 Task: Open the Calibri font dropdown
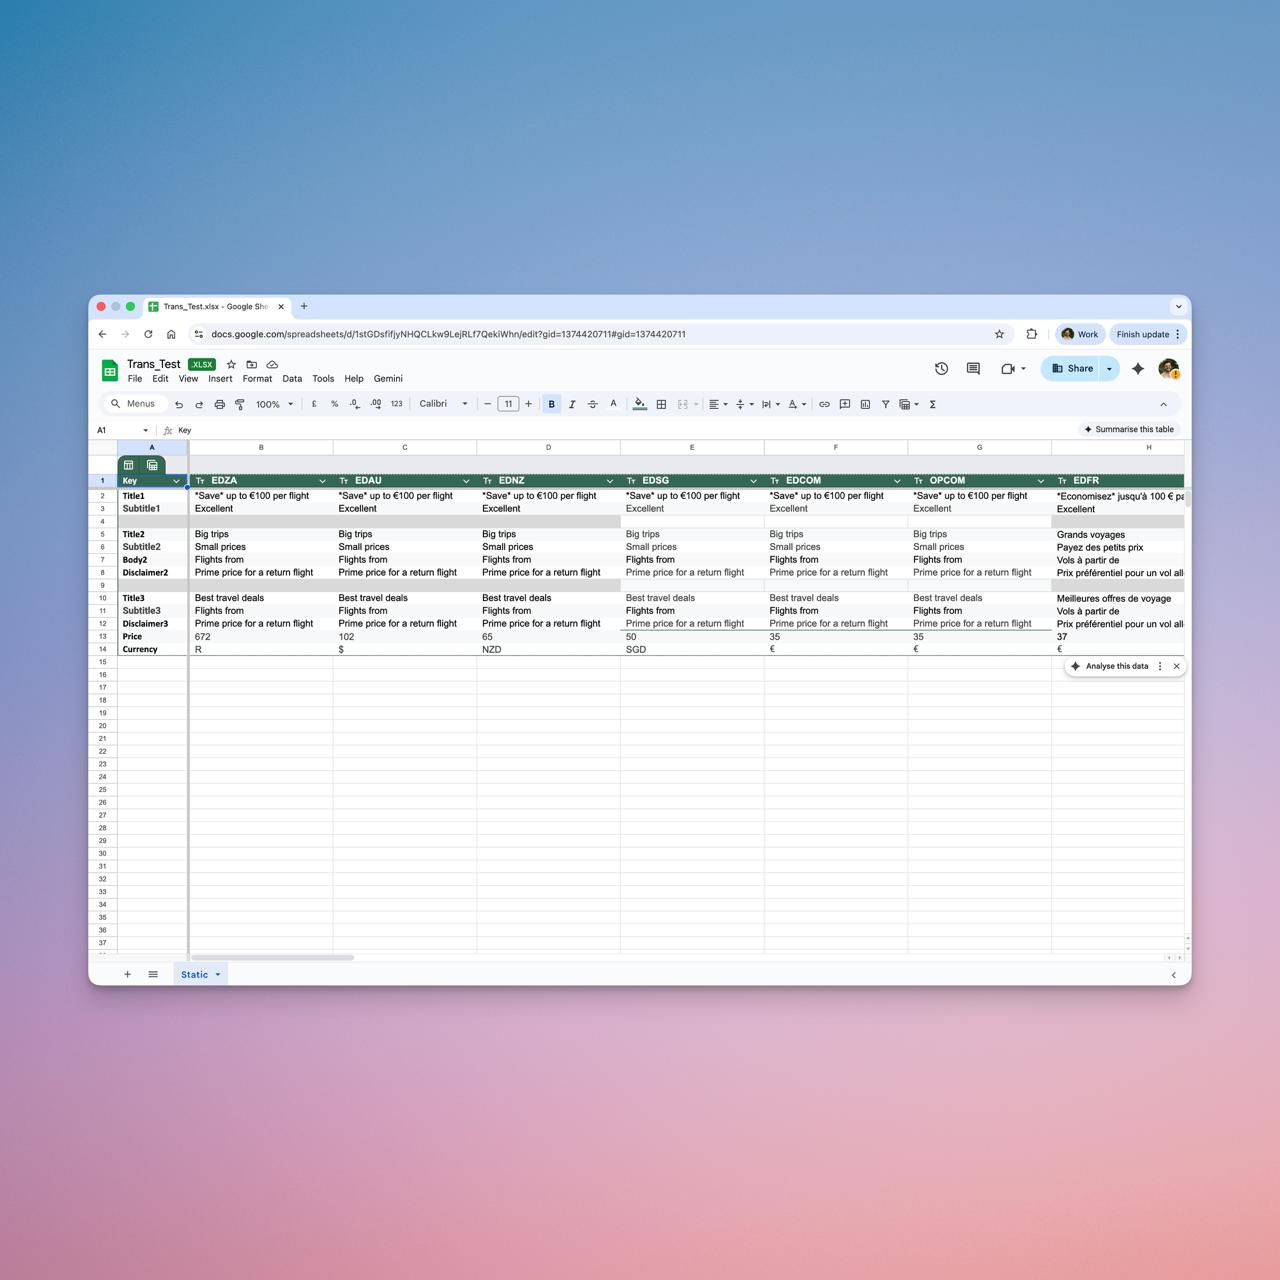coord(443,404)
